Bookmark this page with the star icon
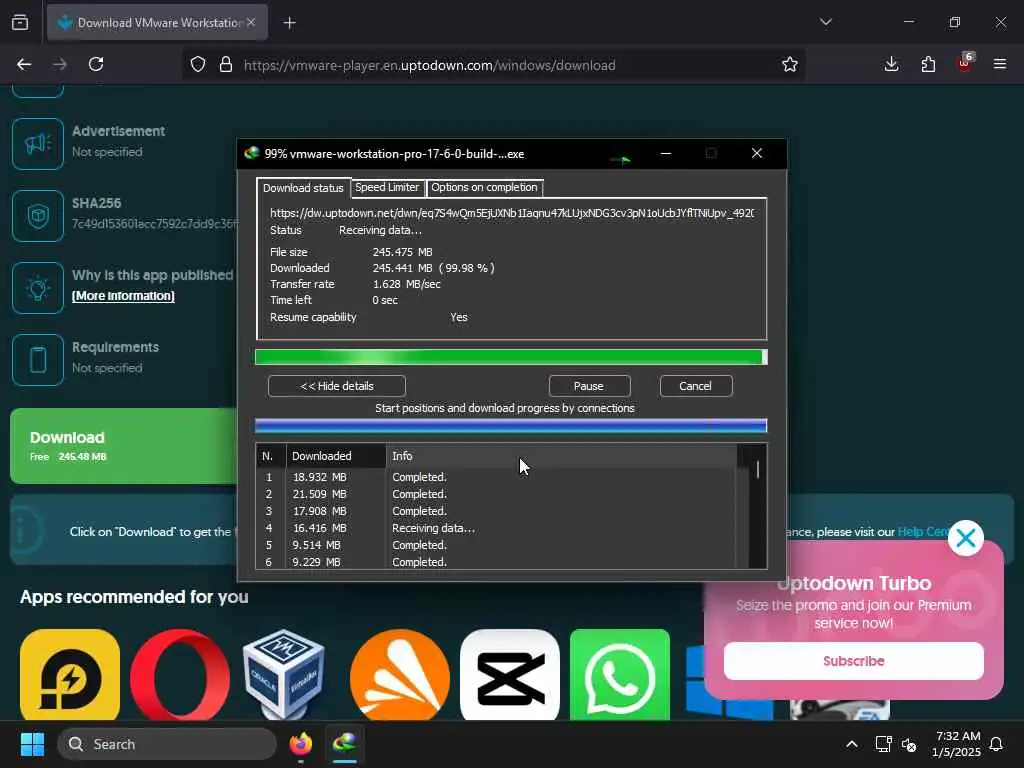 click(790, 64)
